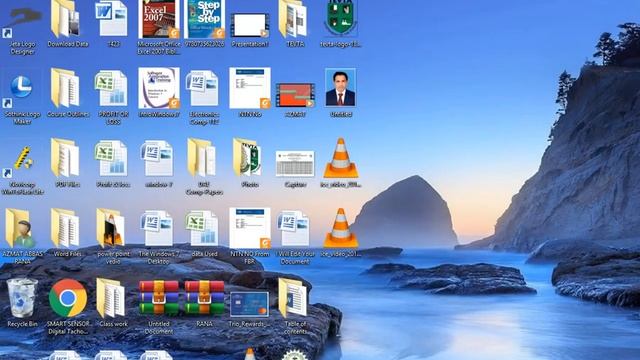Open I Will Edit Your Document file

[295, 237]
